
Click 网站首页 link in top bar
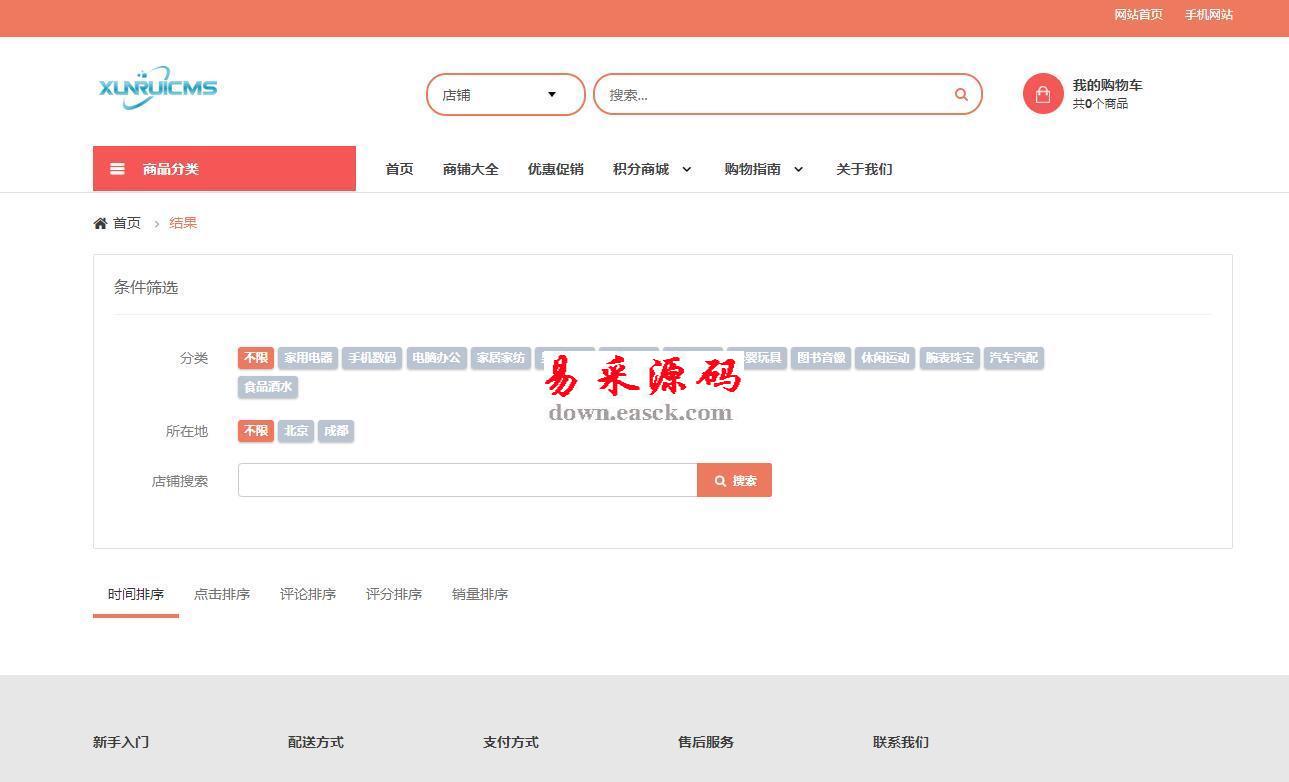1138,15
